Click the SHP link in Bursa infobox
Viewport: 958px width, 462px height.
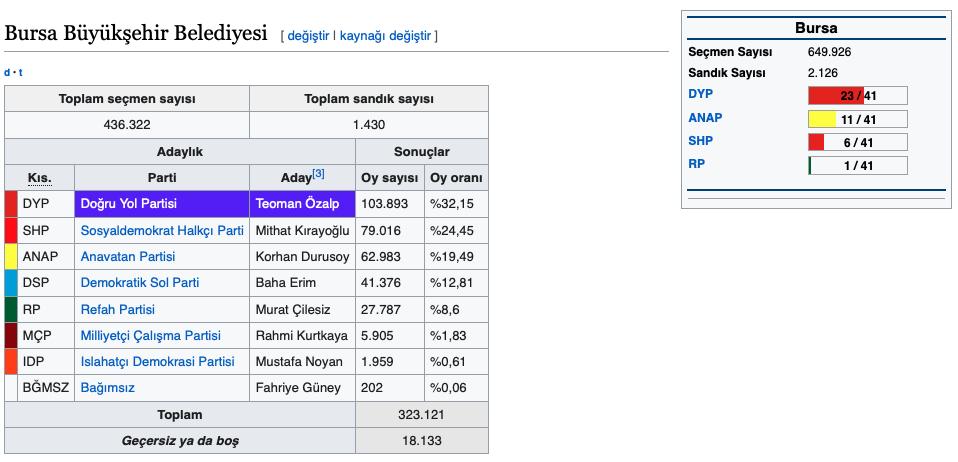pyautogui.click(x=700, y=140)
